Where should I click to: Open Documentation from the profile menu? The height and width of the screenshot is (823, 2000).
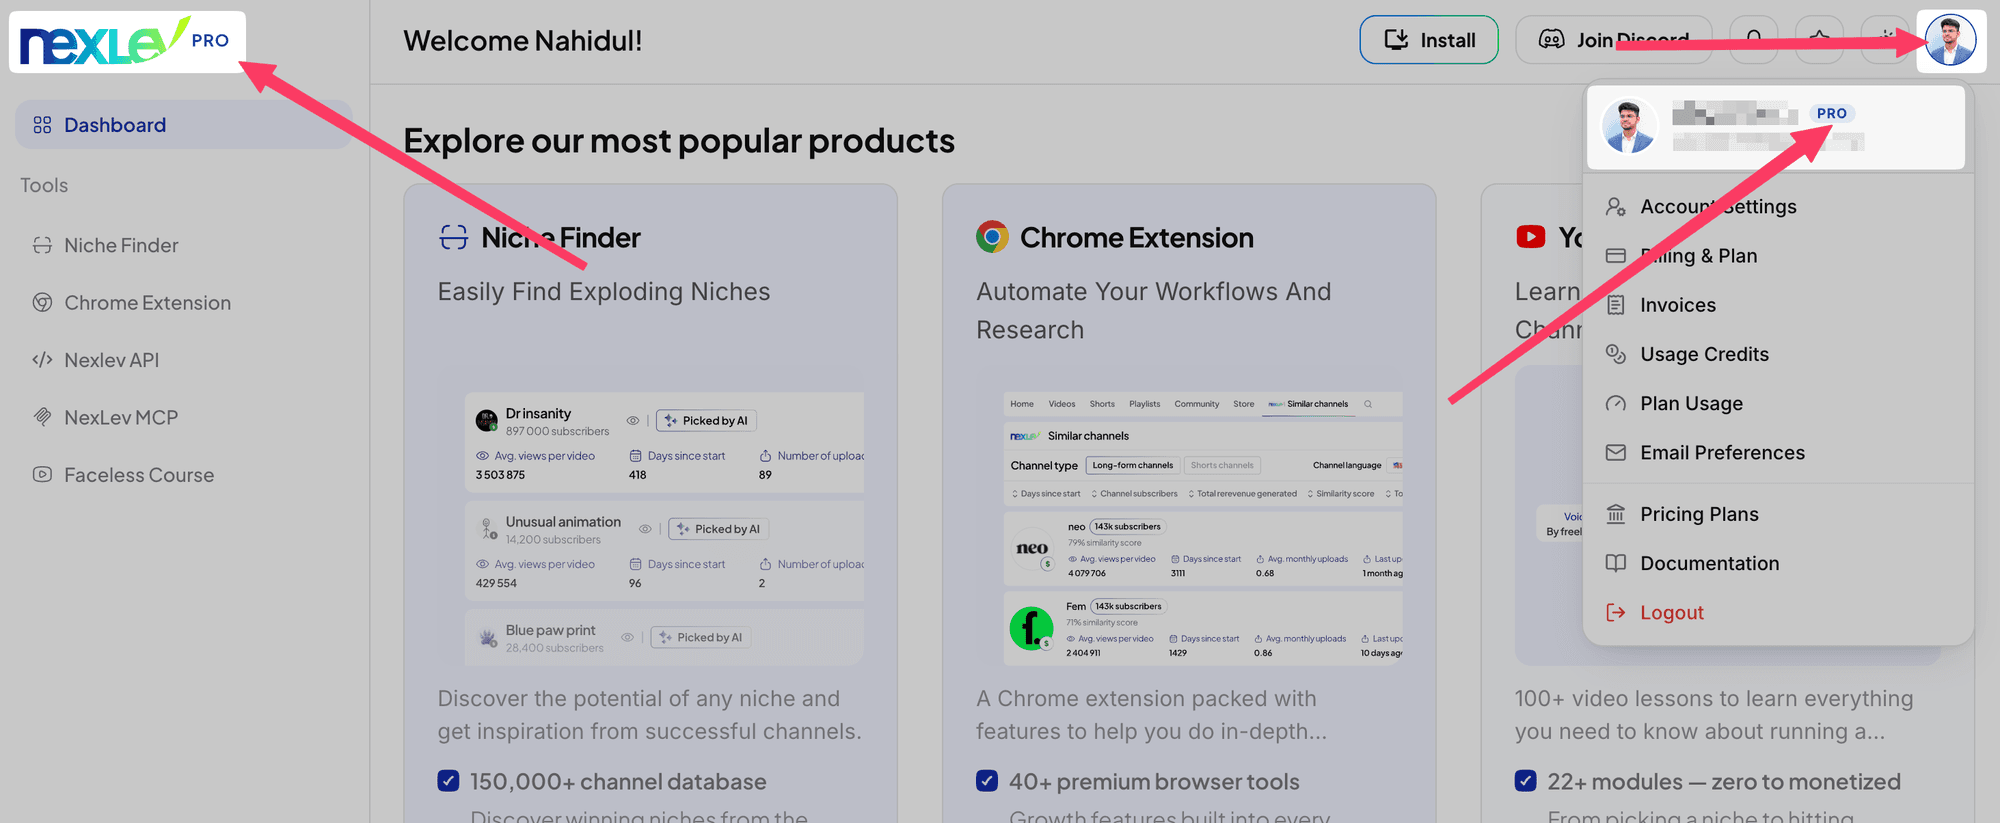click(1778, 563)
